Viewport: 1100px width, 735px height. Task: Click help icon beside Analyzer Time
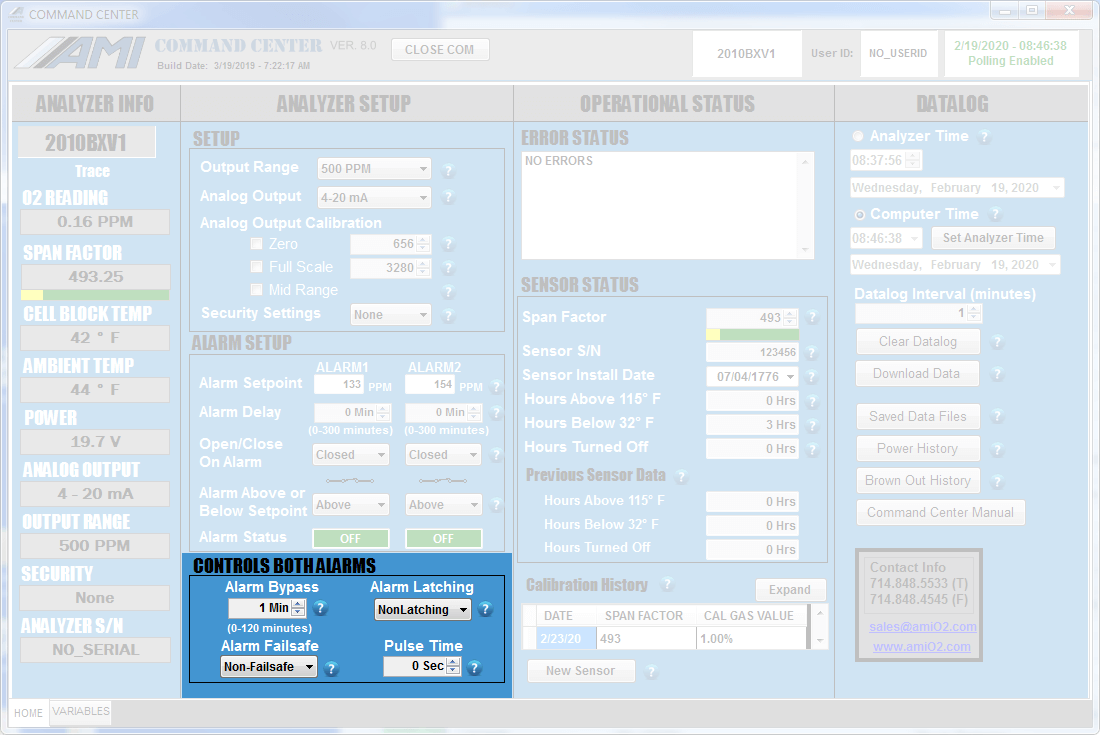click(984, 137)
